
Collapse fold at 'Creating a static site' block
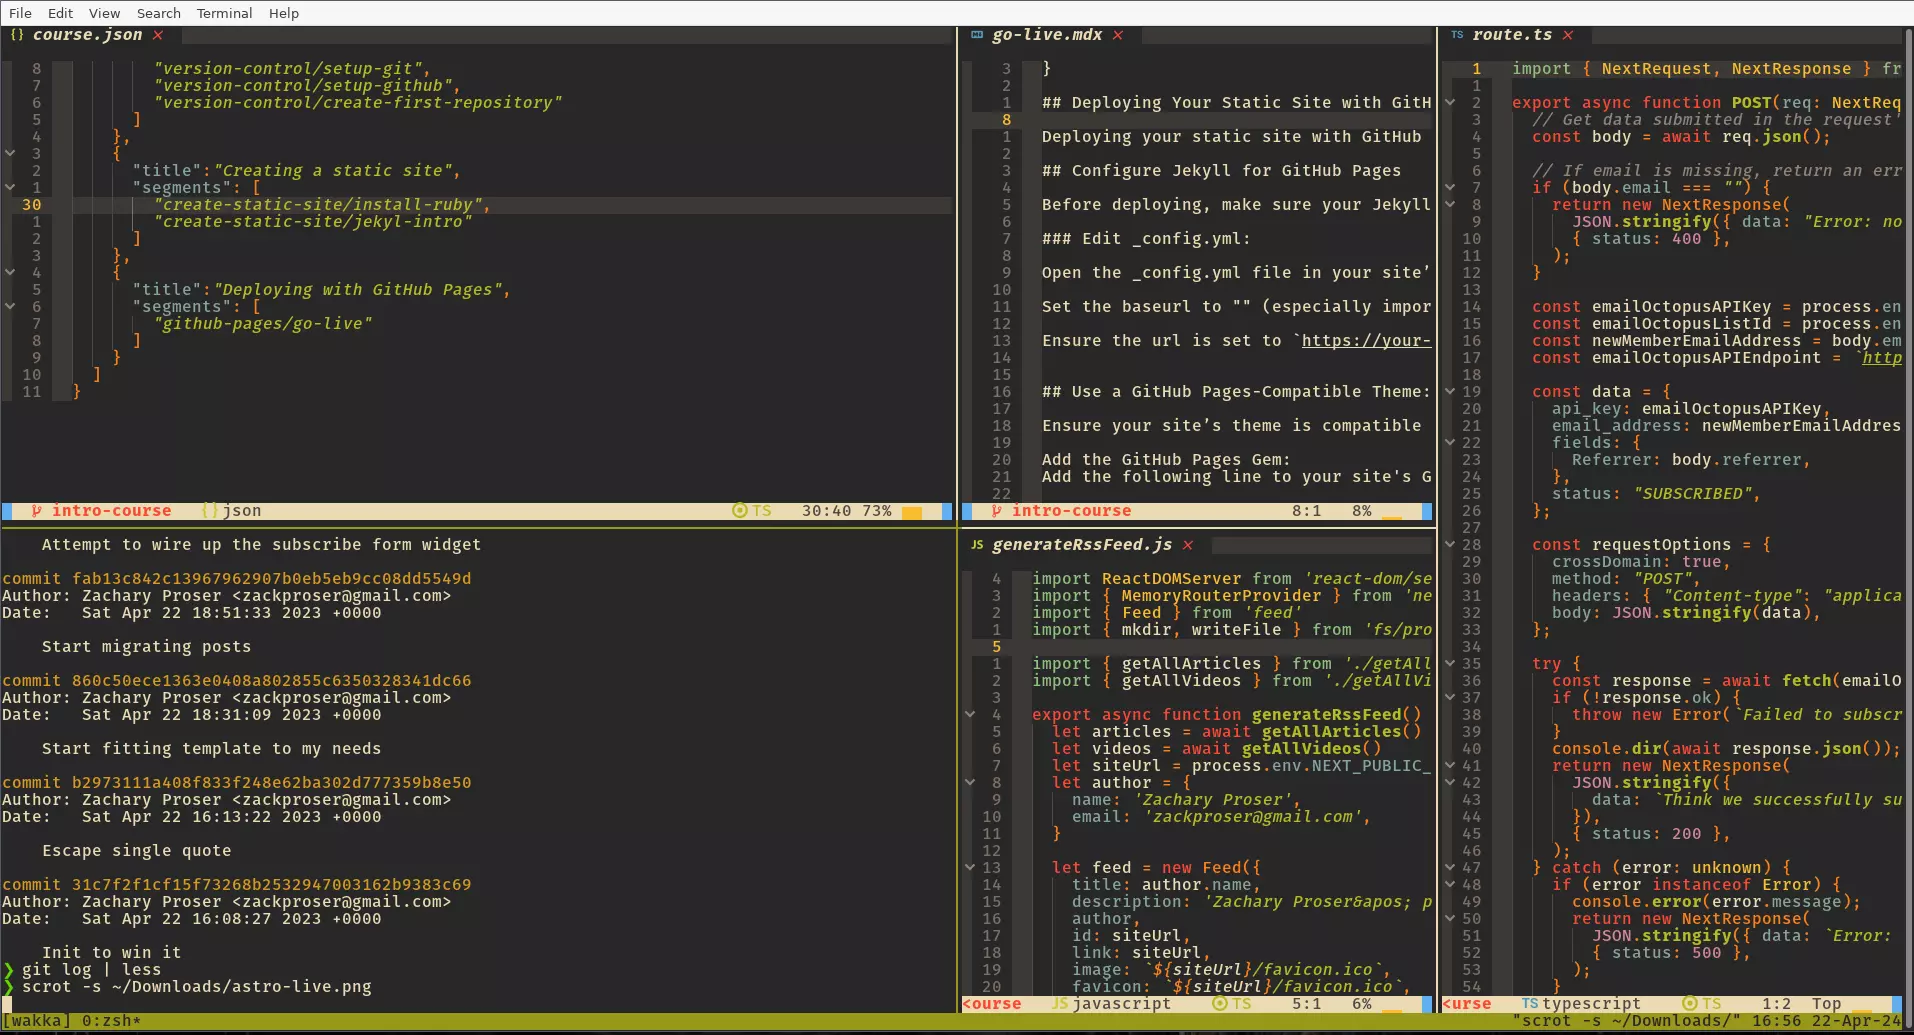click(10, 153)
